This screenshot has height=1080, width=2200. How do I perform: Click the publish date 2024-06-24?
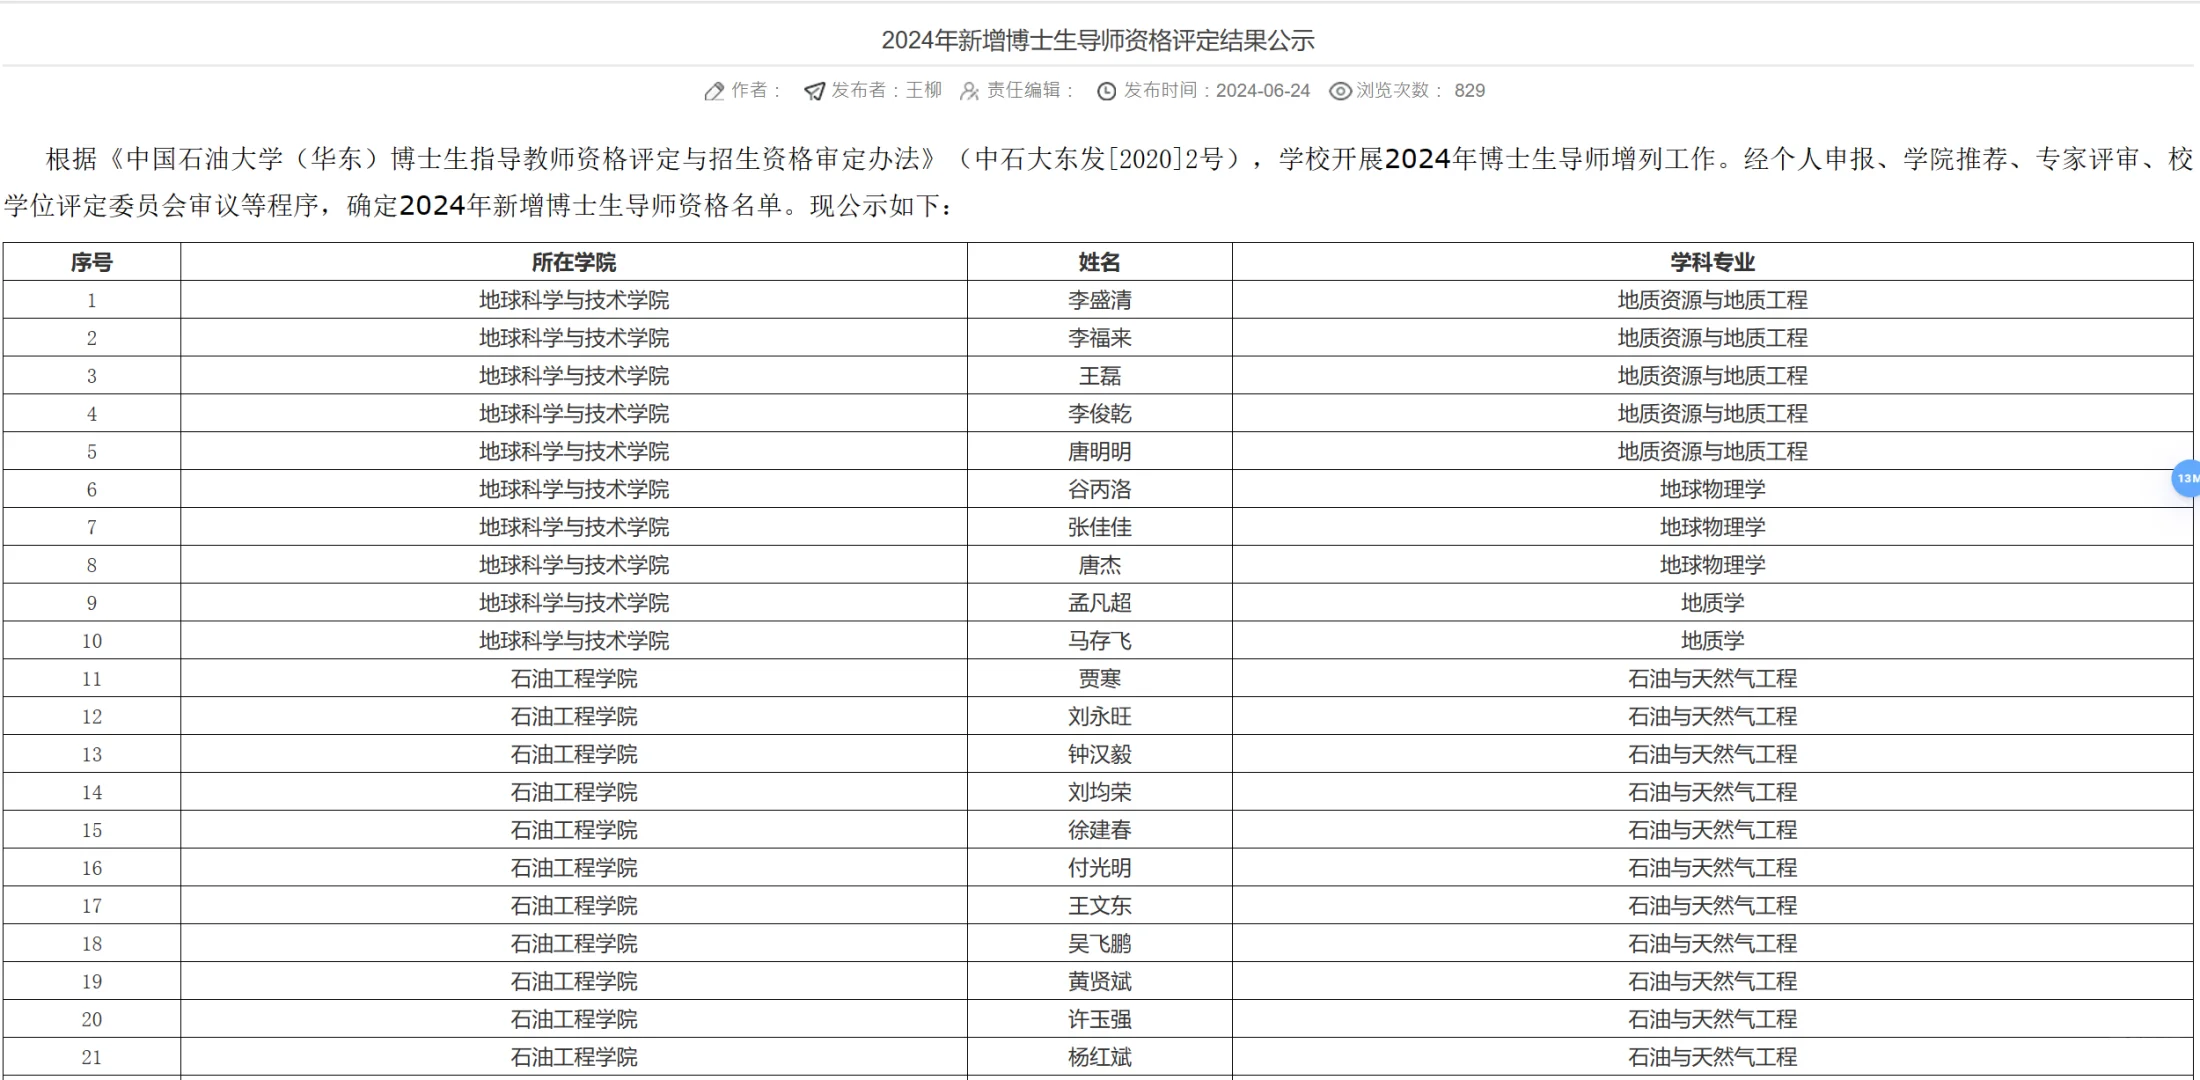coord(1263,90)
